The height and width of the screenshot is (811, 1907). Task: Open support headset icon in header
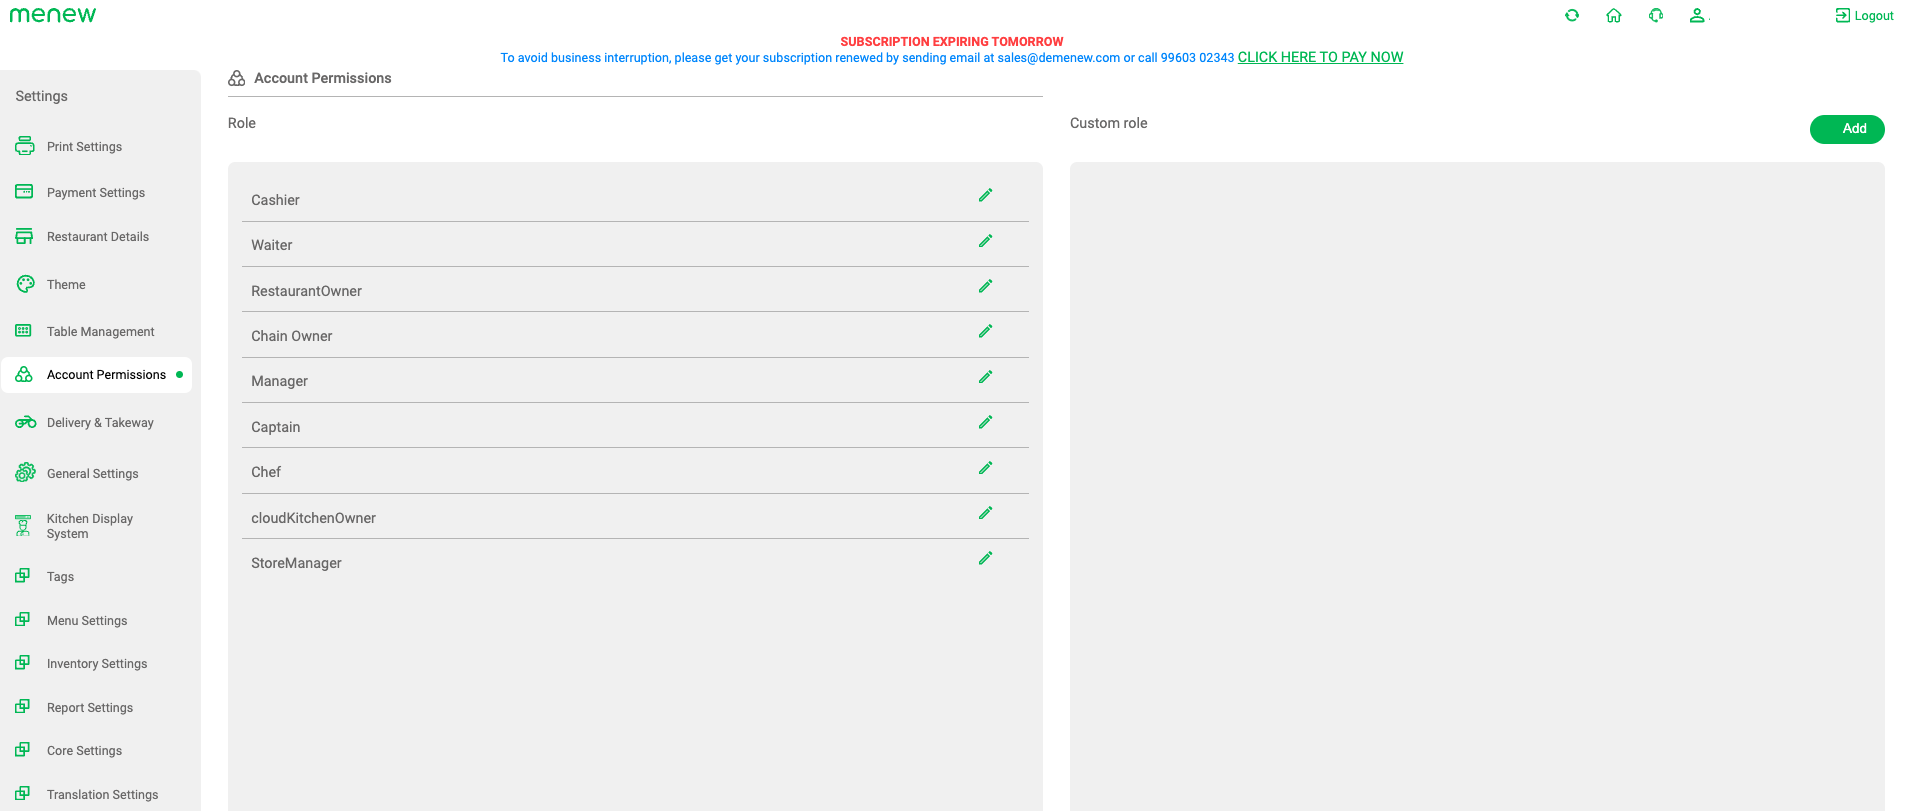[1656, 15]
